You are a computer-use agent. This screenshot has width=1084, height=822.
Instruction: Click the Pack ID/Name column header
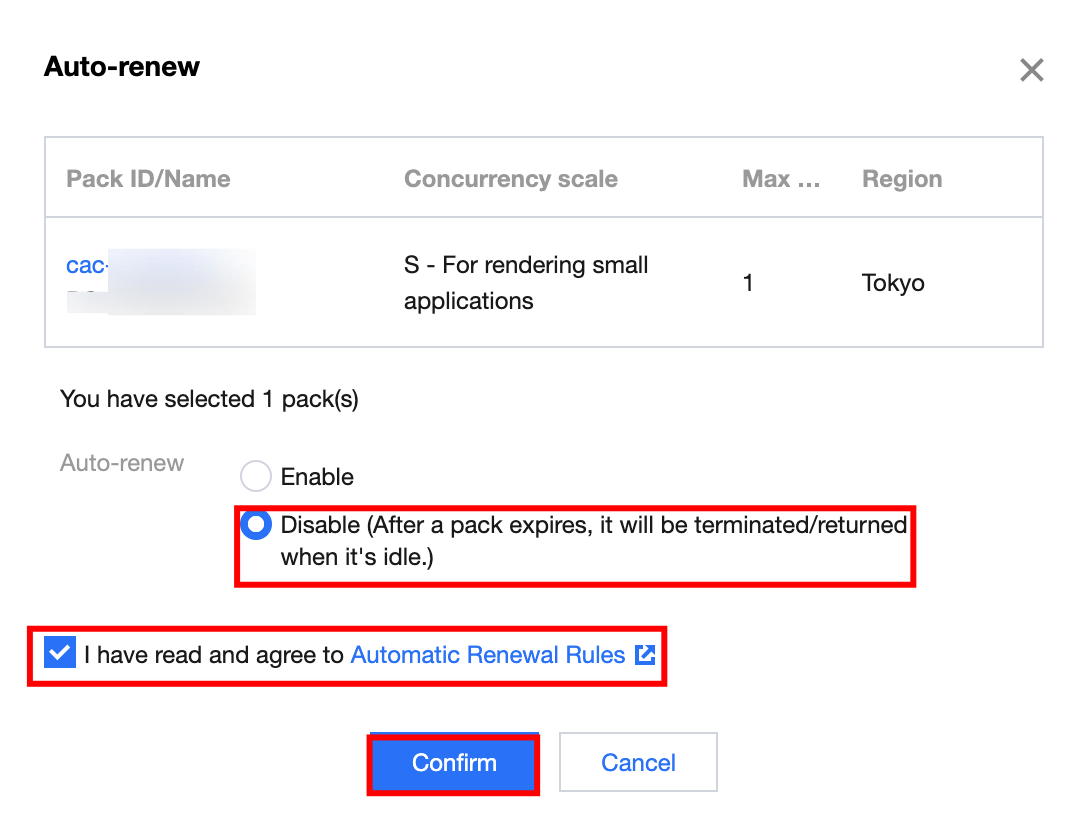tap(148, 179)
